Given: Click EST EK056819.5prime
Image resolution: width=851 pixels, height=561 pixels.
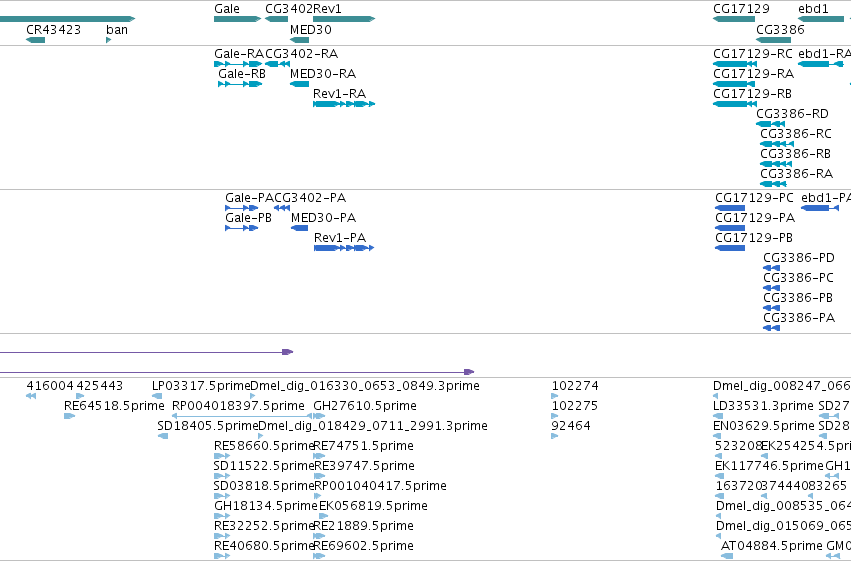Looking at the screenshot, I should point(323,517).
